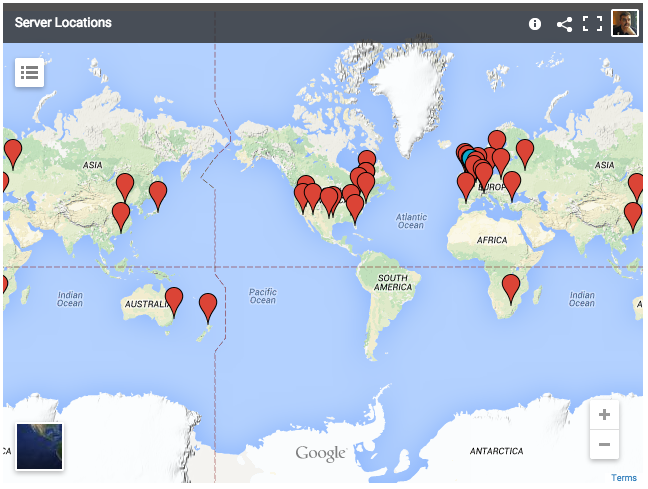The height and width of the screenshot is (489, 648).
Task: Click the Google logo on map
Action: [321, 454]
